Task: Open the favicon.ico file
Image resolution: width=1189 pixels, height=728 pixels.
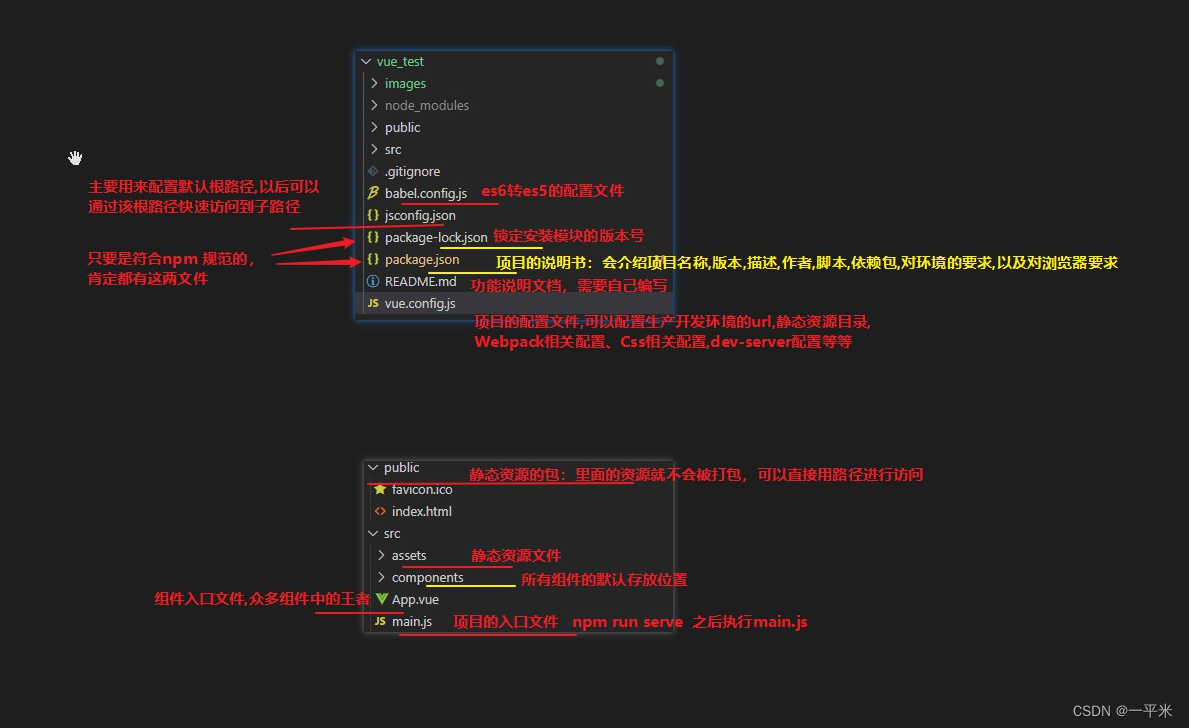Action: tap(422, 490)
